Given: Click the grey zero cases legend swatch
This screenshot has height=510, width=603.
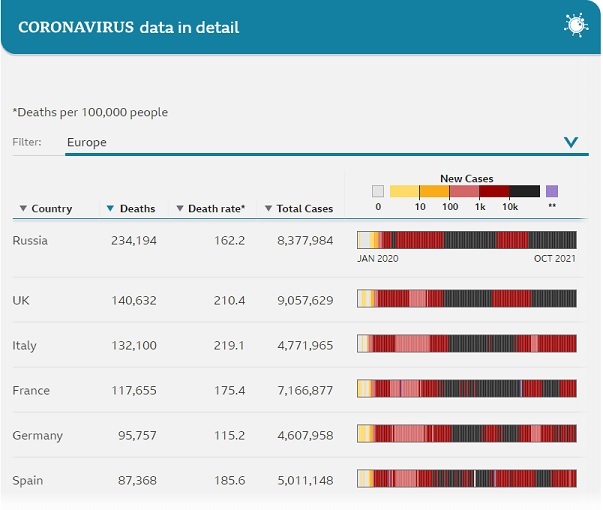Looking at the screenshot, I should pyautogui.click(x=377, y=191).
